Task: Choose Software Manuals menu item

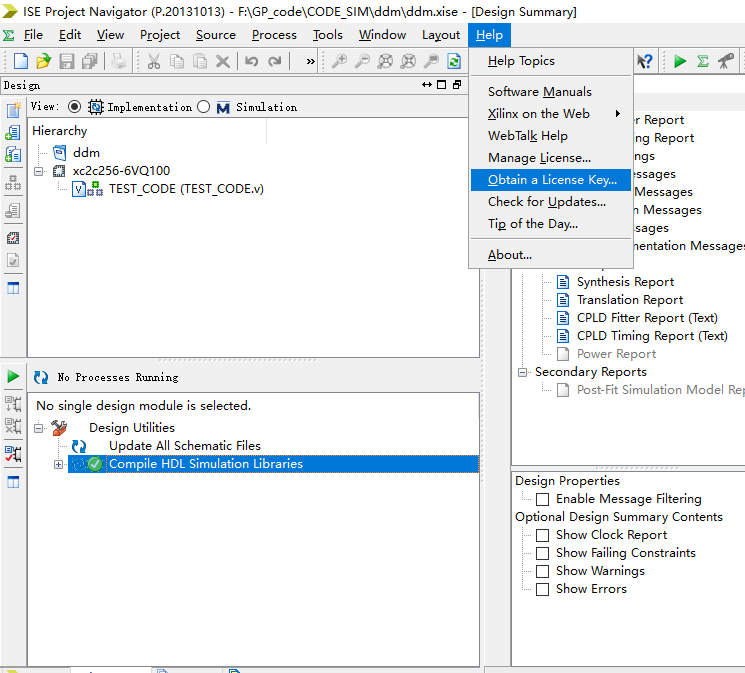Action: [x=551, y=92]
